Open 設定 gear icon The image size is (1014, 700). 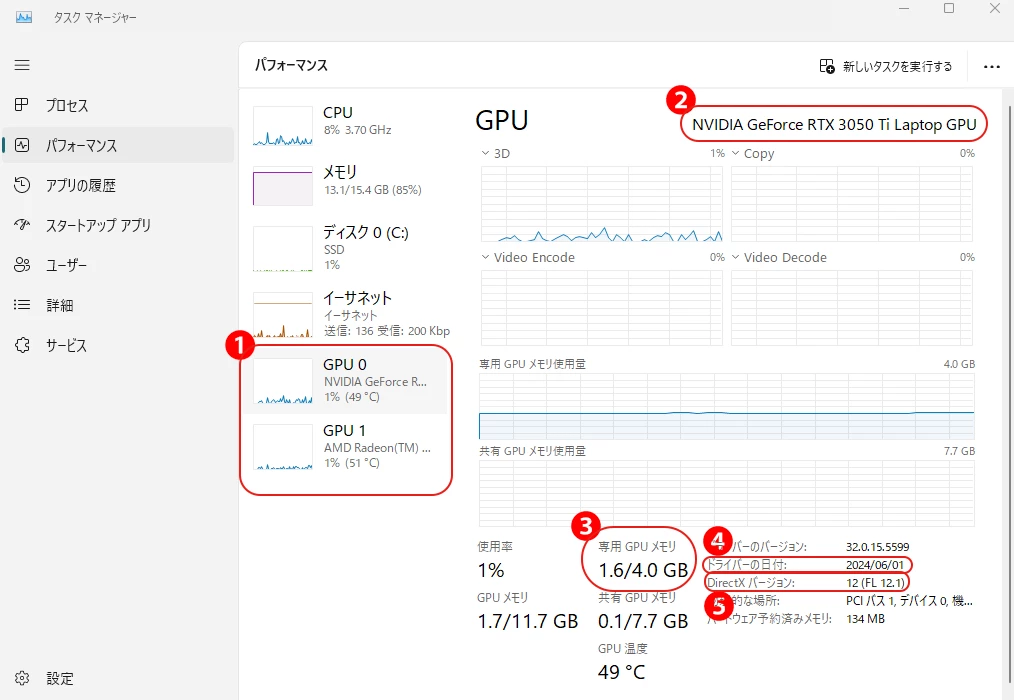[22, 678]
